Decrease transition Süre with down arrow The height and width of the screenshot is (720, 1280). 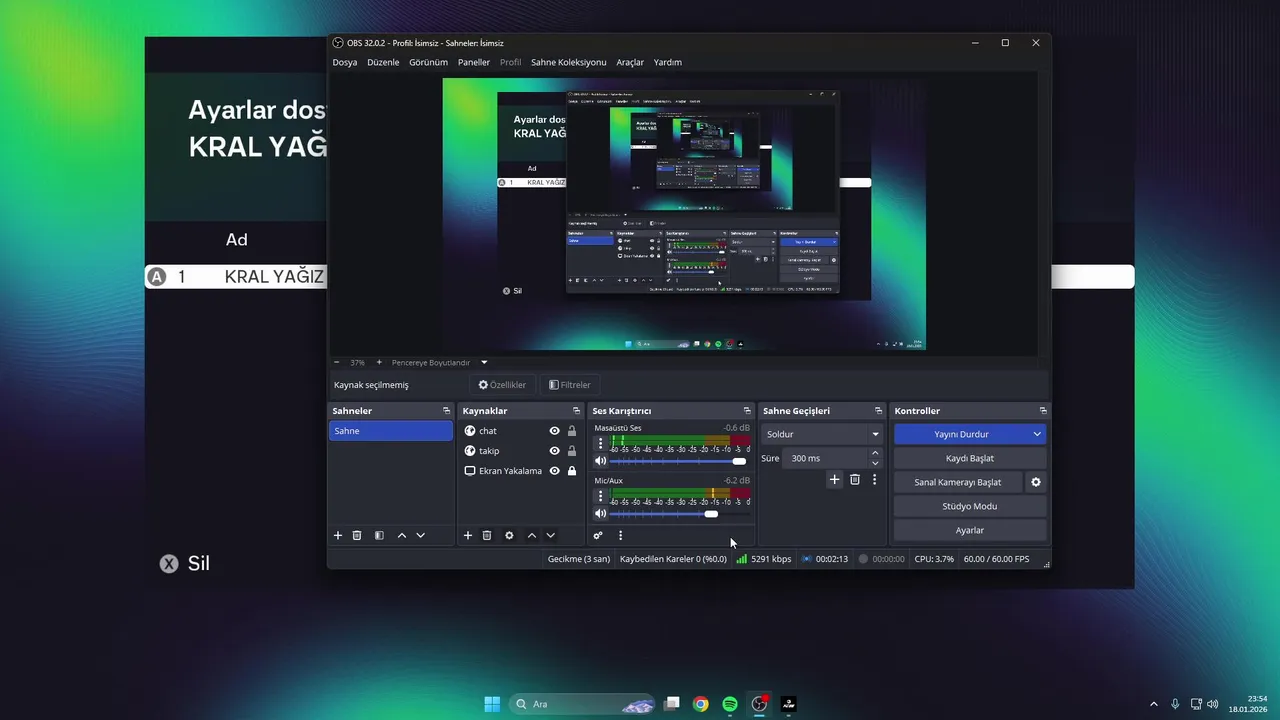click(875, 463)
